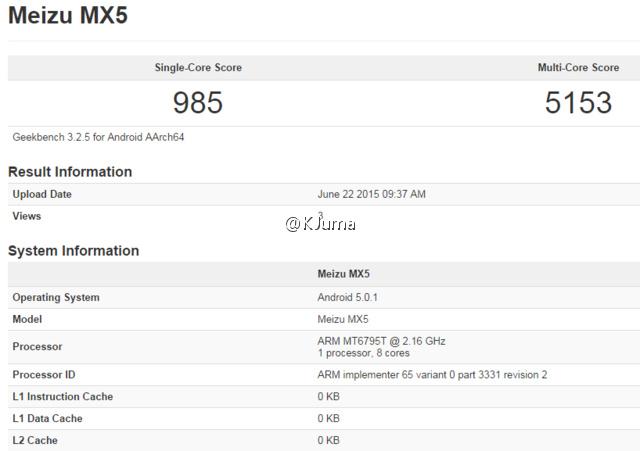Click the Meizu MX5 page title
This screenshot has height=451, width=640.
[x=68, y=15]
